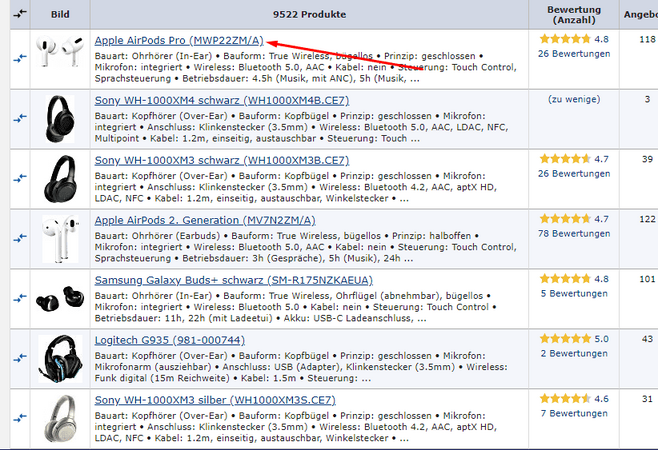Add Sony WH-1000XM4 schwarz to comparison

(x=20, y=118)
